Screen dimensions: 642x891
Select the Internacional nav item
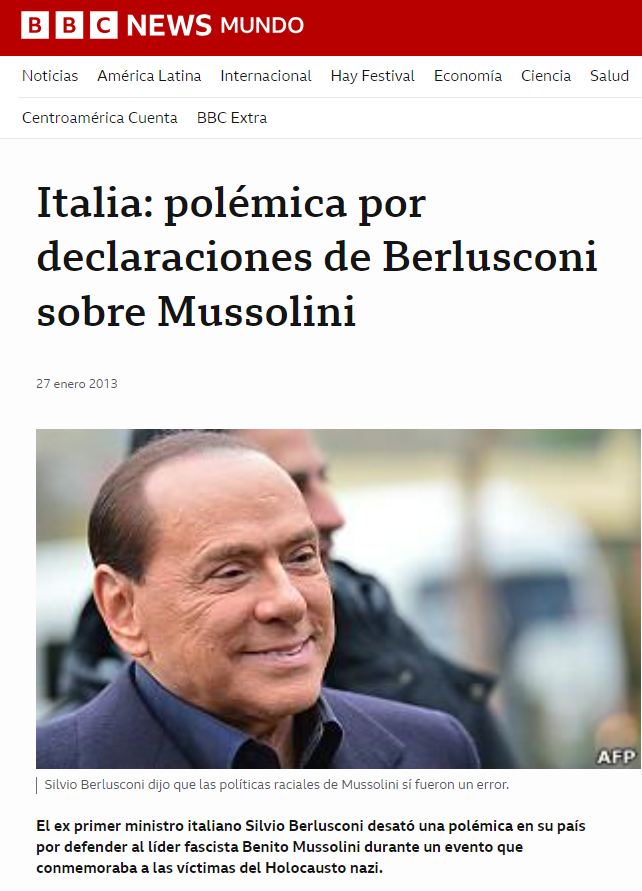[266, 76]
